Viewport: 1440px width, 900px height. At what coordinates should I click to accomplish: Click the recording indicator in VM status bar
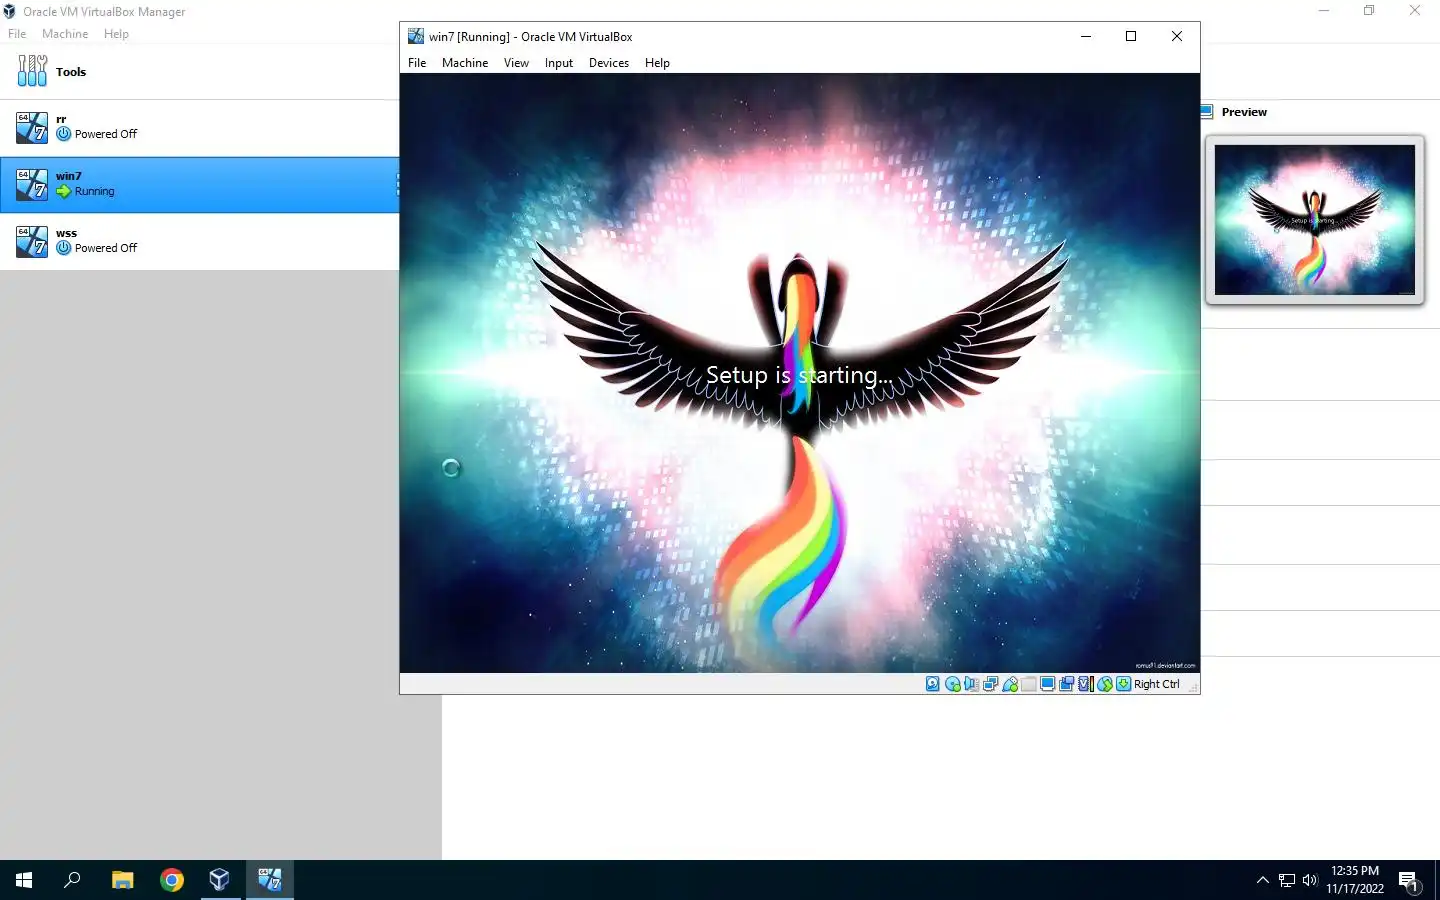tap(1066, 684)
